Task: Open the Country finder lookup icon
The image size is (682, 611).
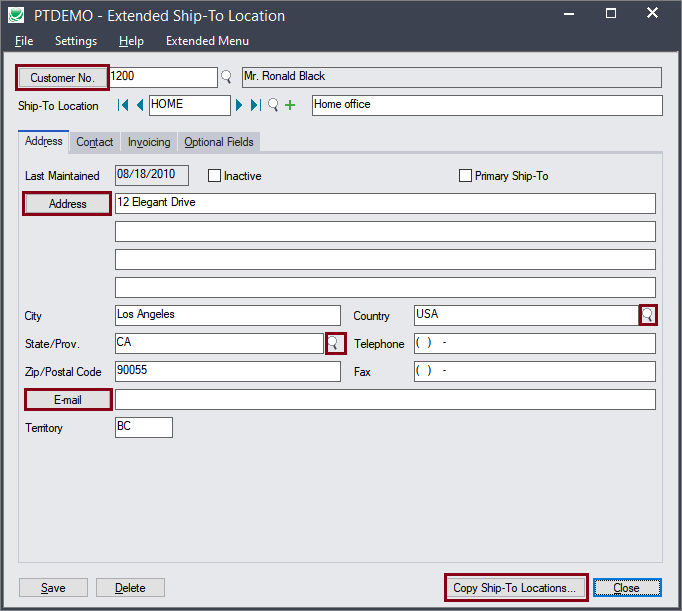Action: click(648, 315)
